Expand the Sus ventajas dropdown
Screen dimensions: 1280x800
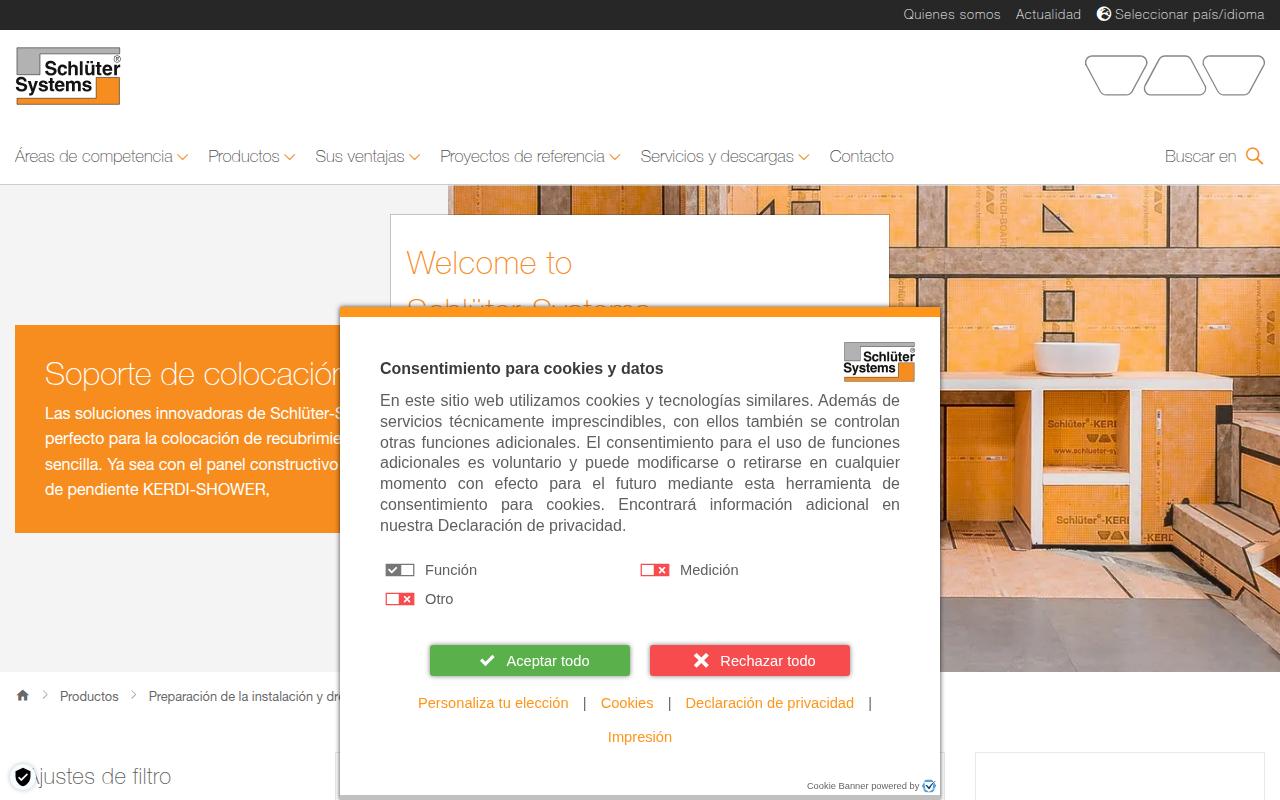pyautogui.click(x=367, y=156)
